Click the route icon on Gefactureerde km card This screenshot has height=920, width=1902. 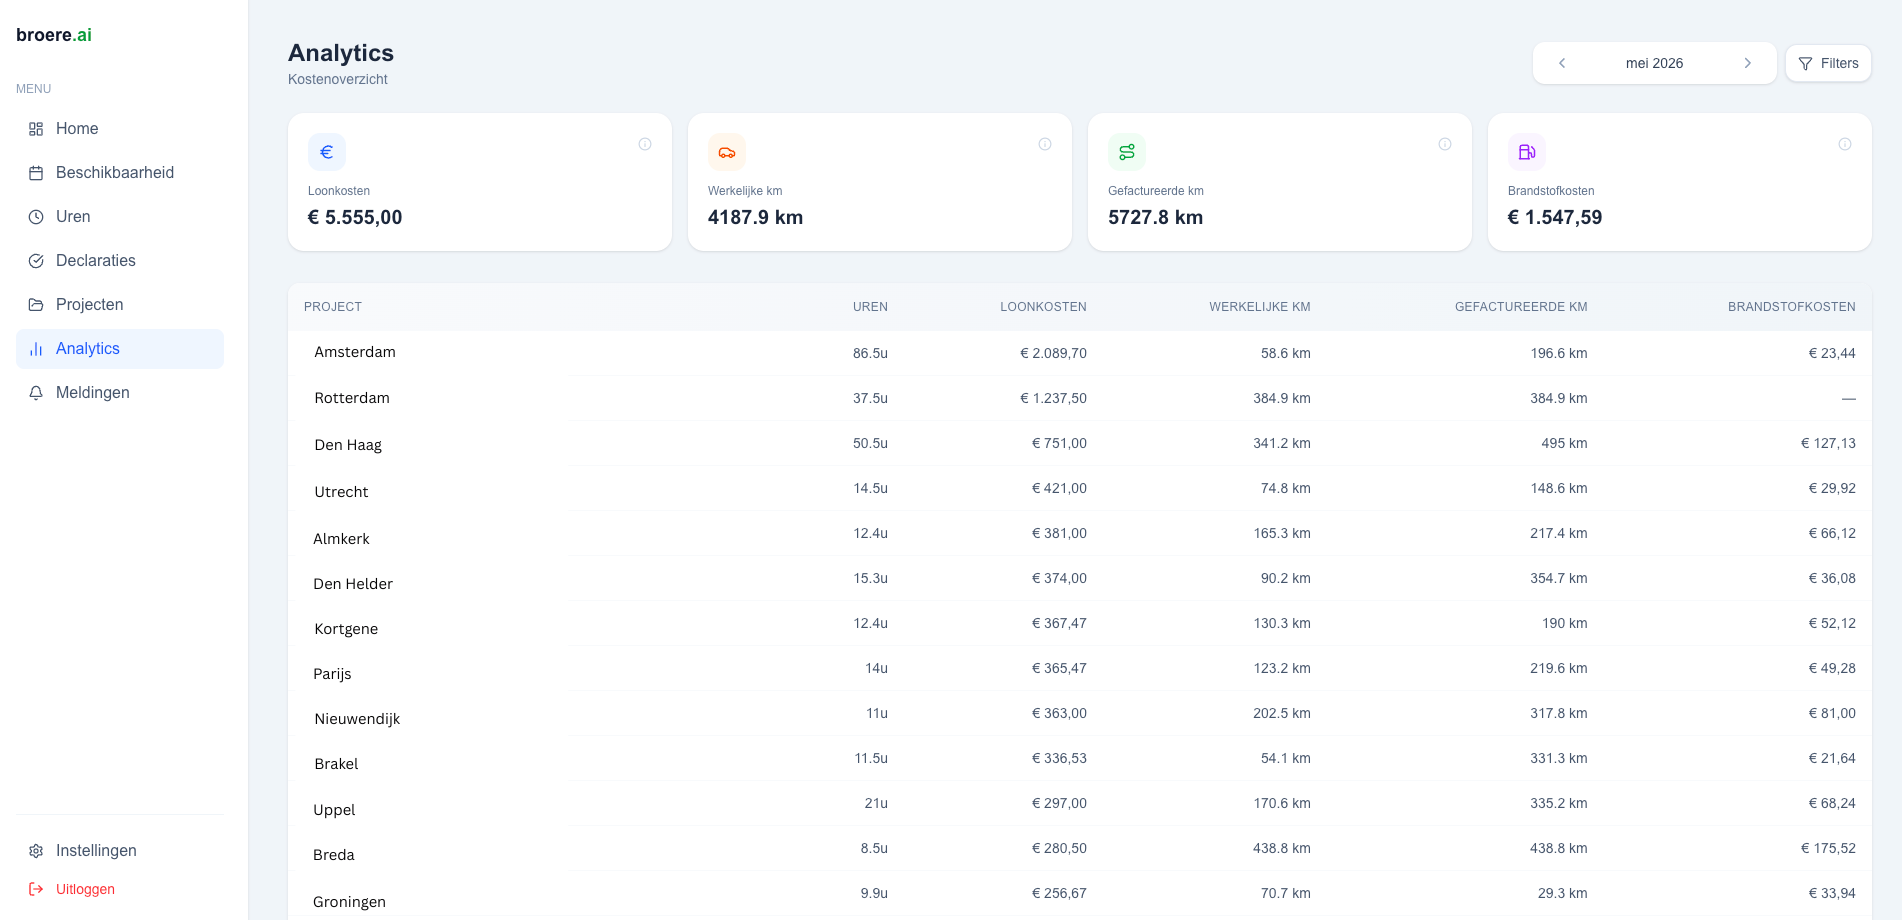1127,152
